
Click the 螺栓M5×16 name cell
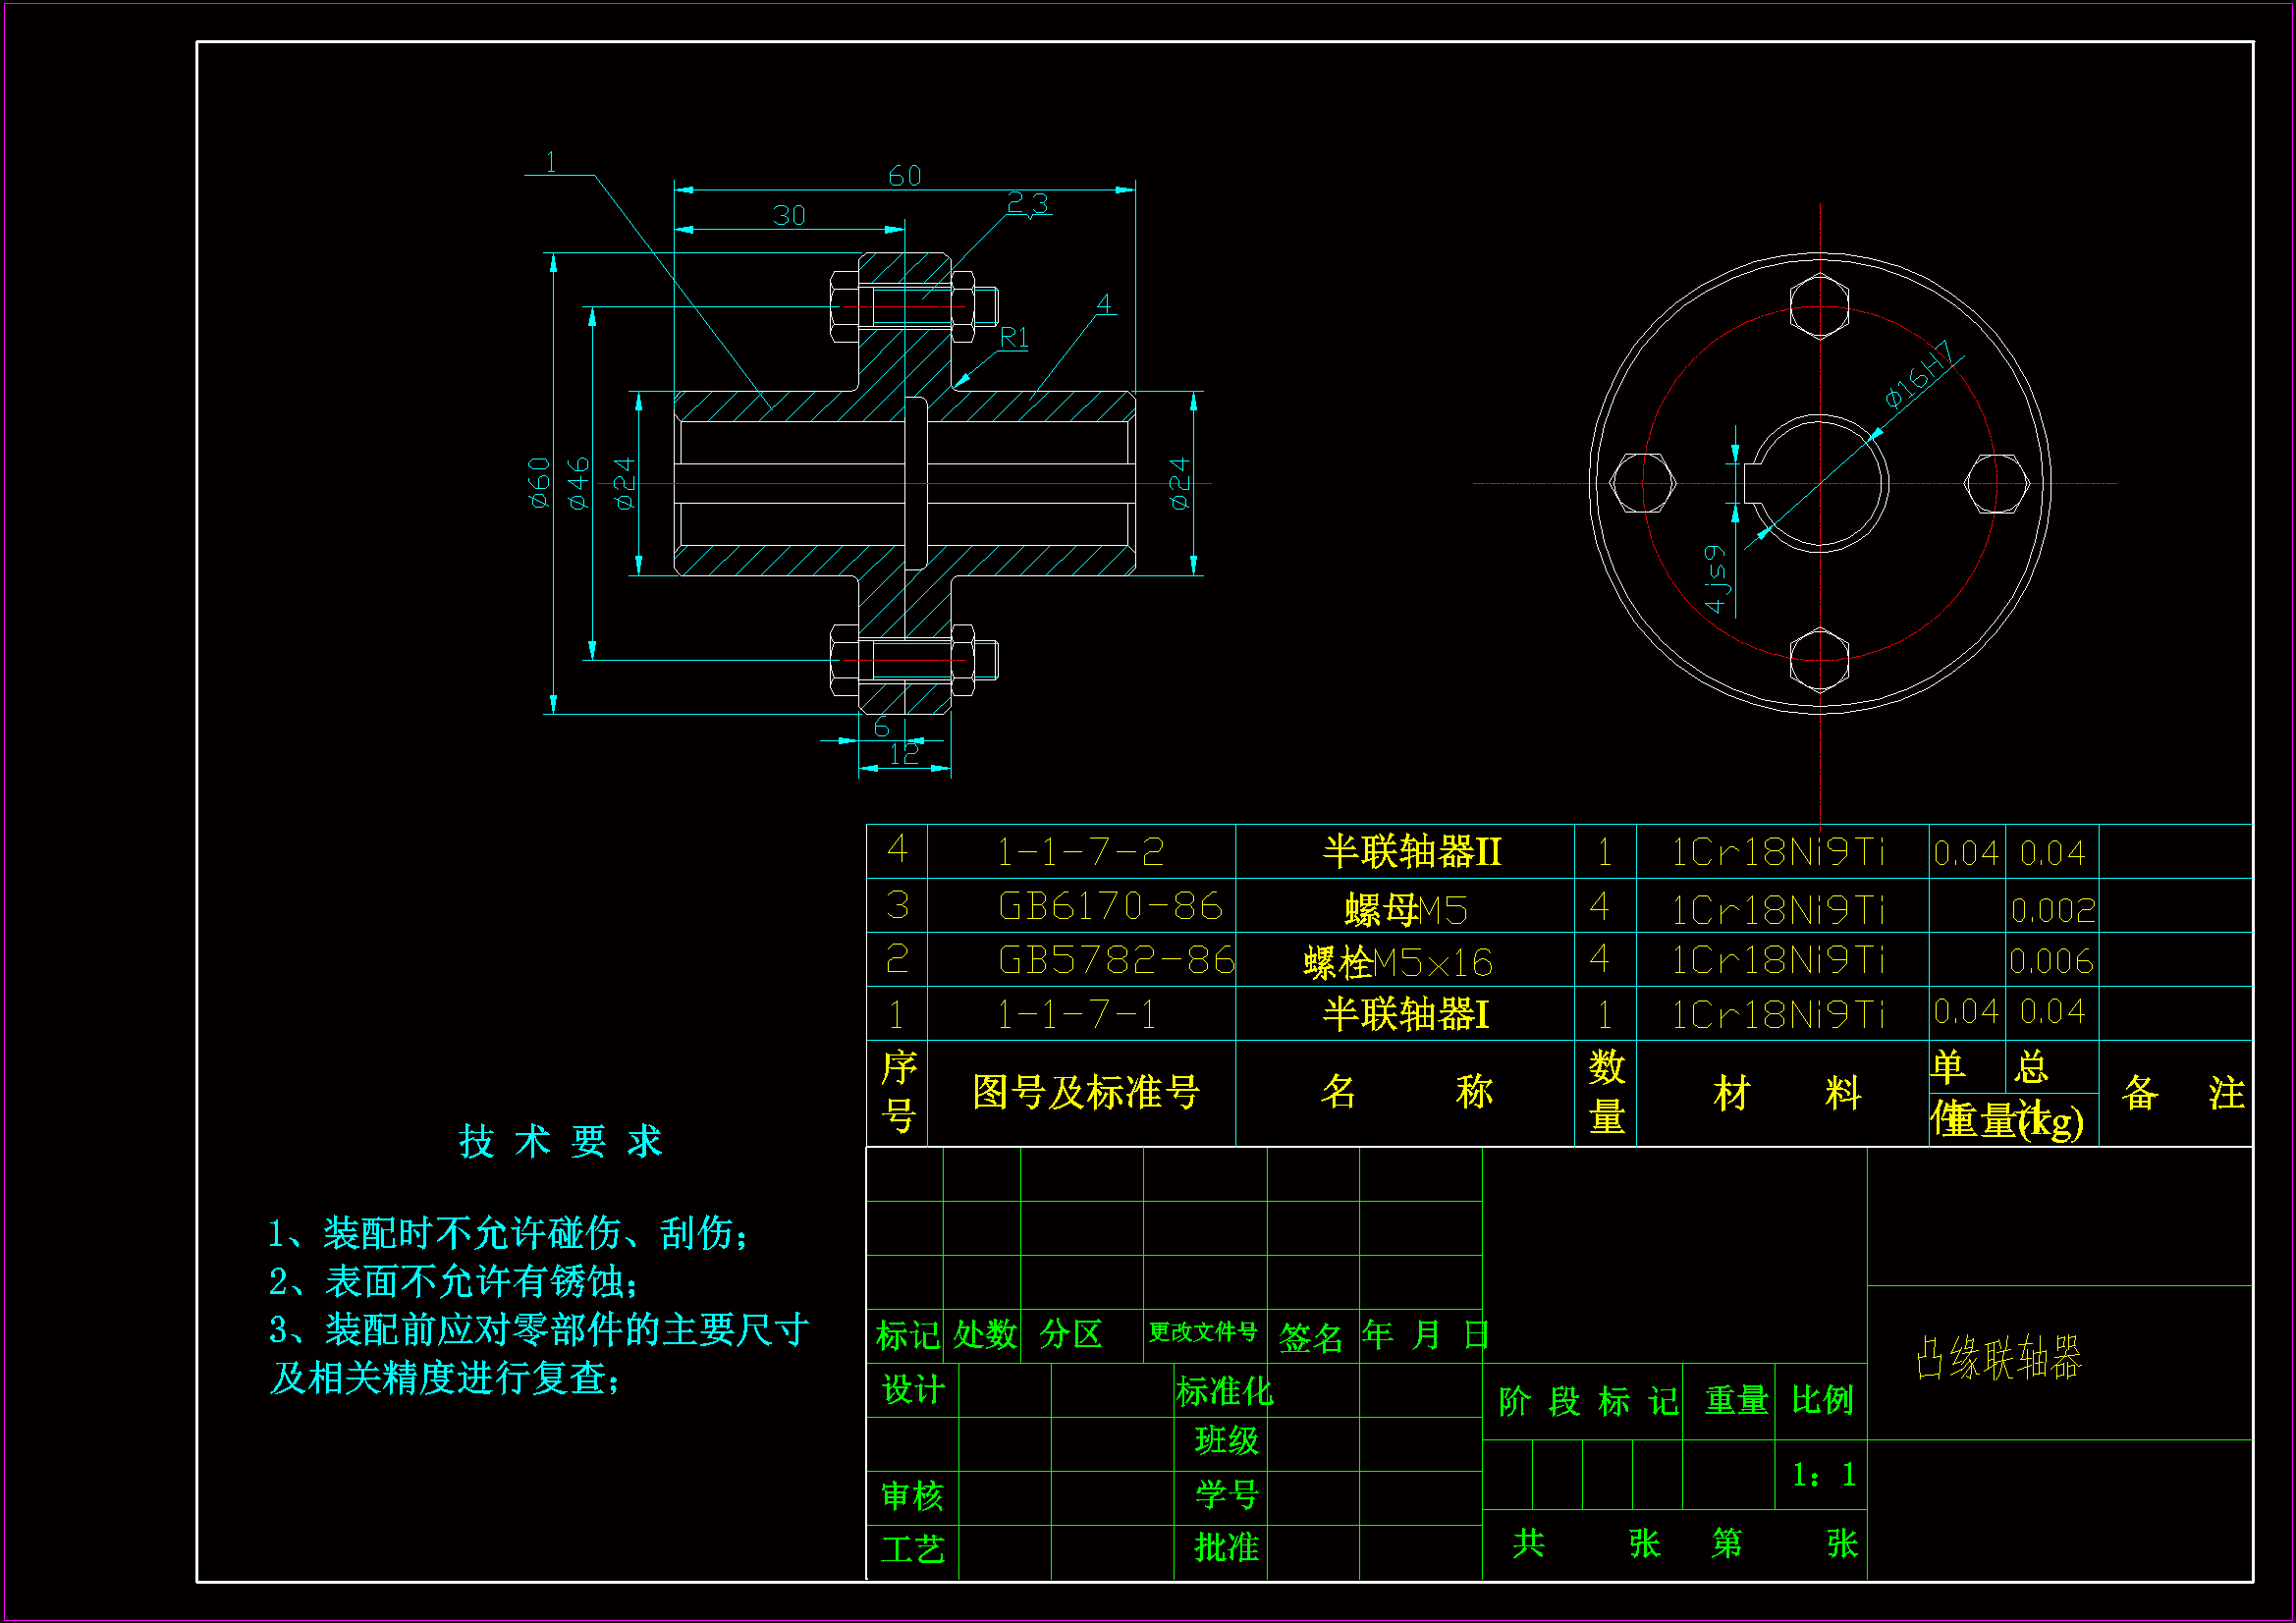1398,962
